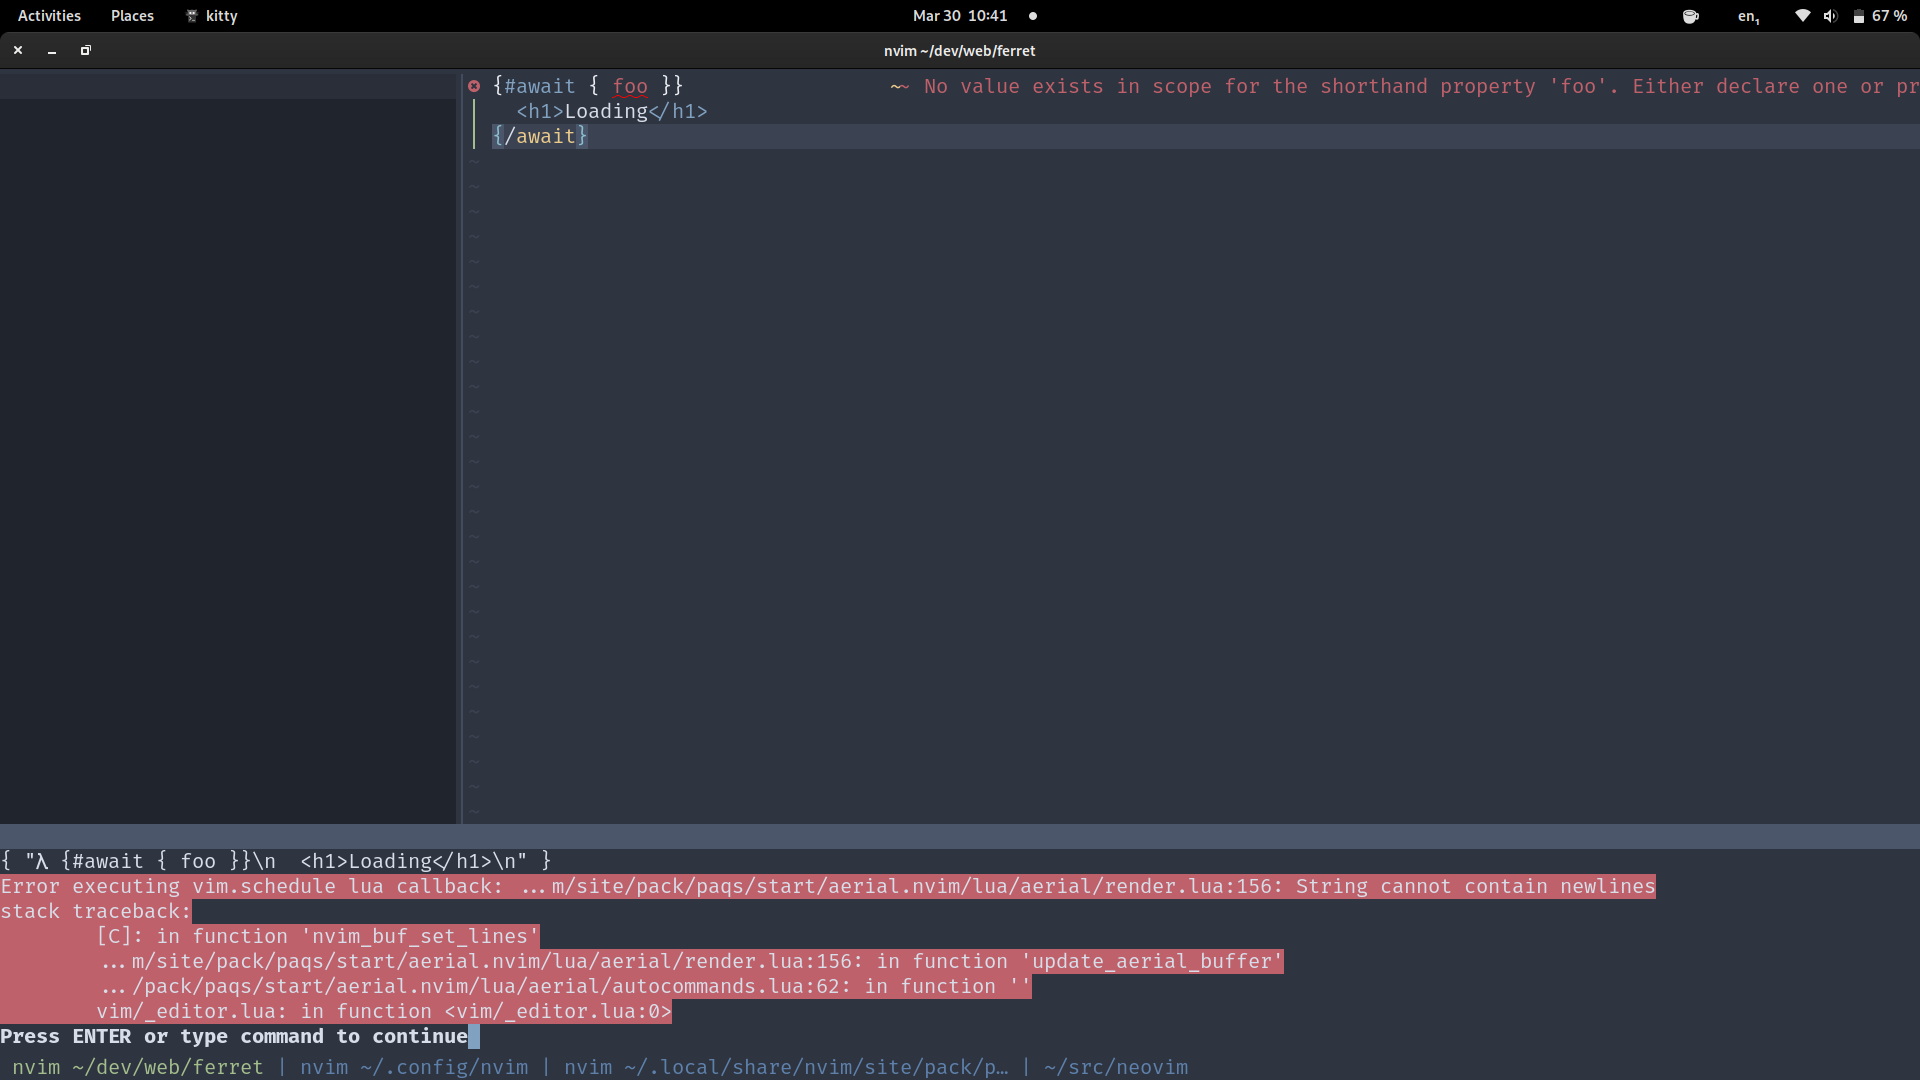This screenshot has height=1080, width=1920.
Task: Click the battery icon showing 67%
Action: pos(1858,16)
